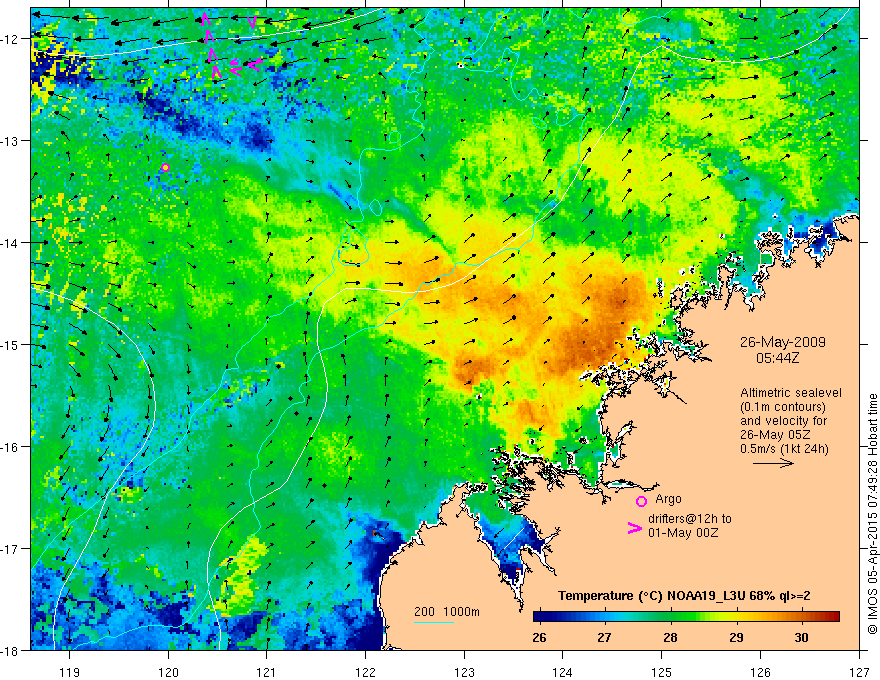Image resolution: width=880 pixels, height=680 pixels.
Task: Click the longitude label 121
Action: [x=267, y=672]
